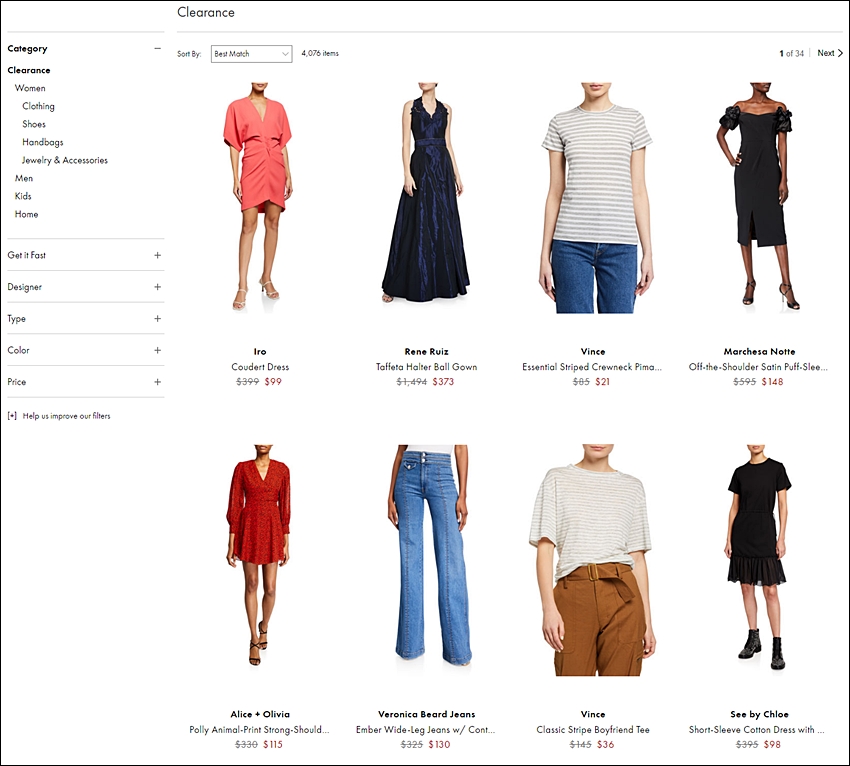Click Essential Striped Crewneck Pima title
This screenshot has width=850, height=766.
click(592, 367)
